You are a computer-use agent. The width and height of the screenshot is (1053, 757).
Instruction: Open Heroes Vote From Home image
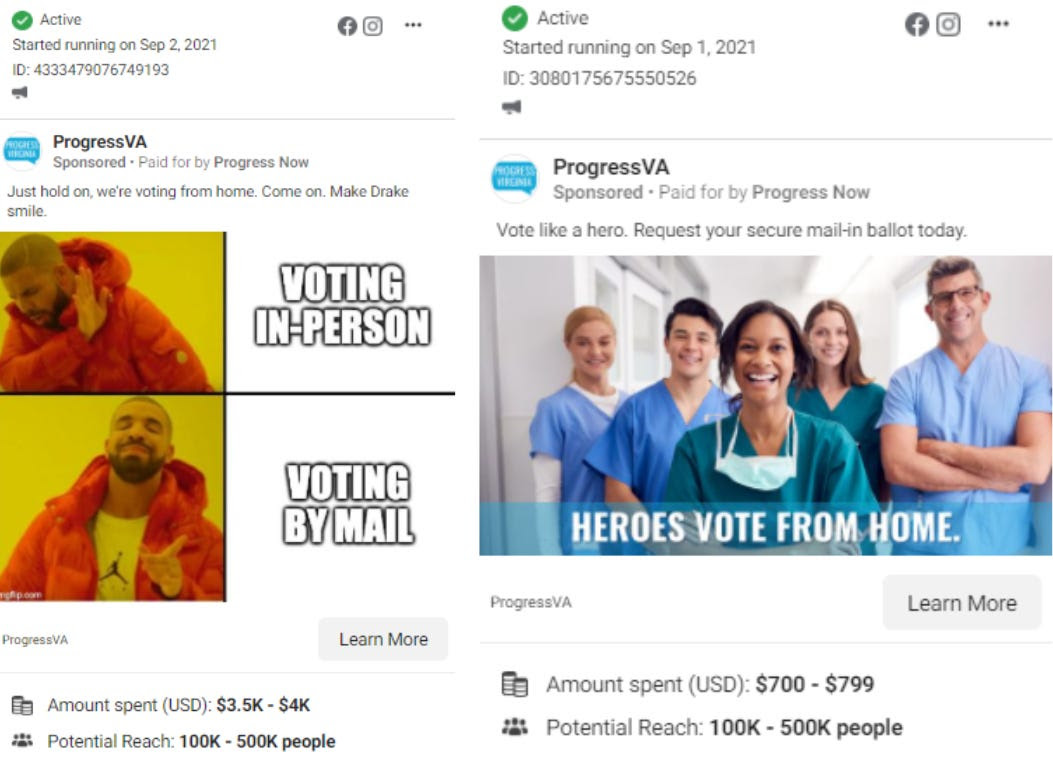(x=766, y=405)
